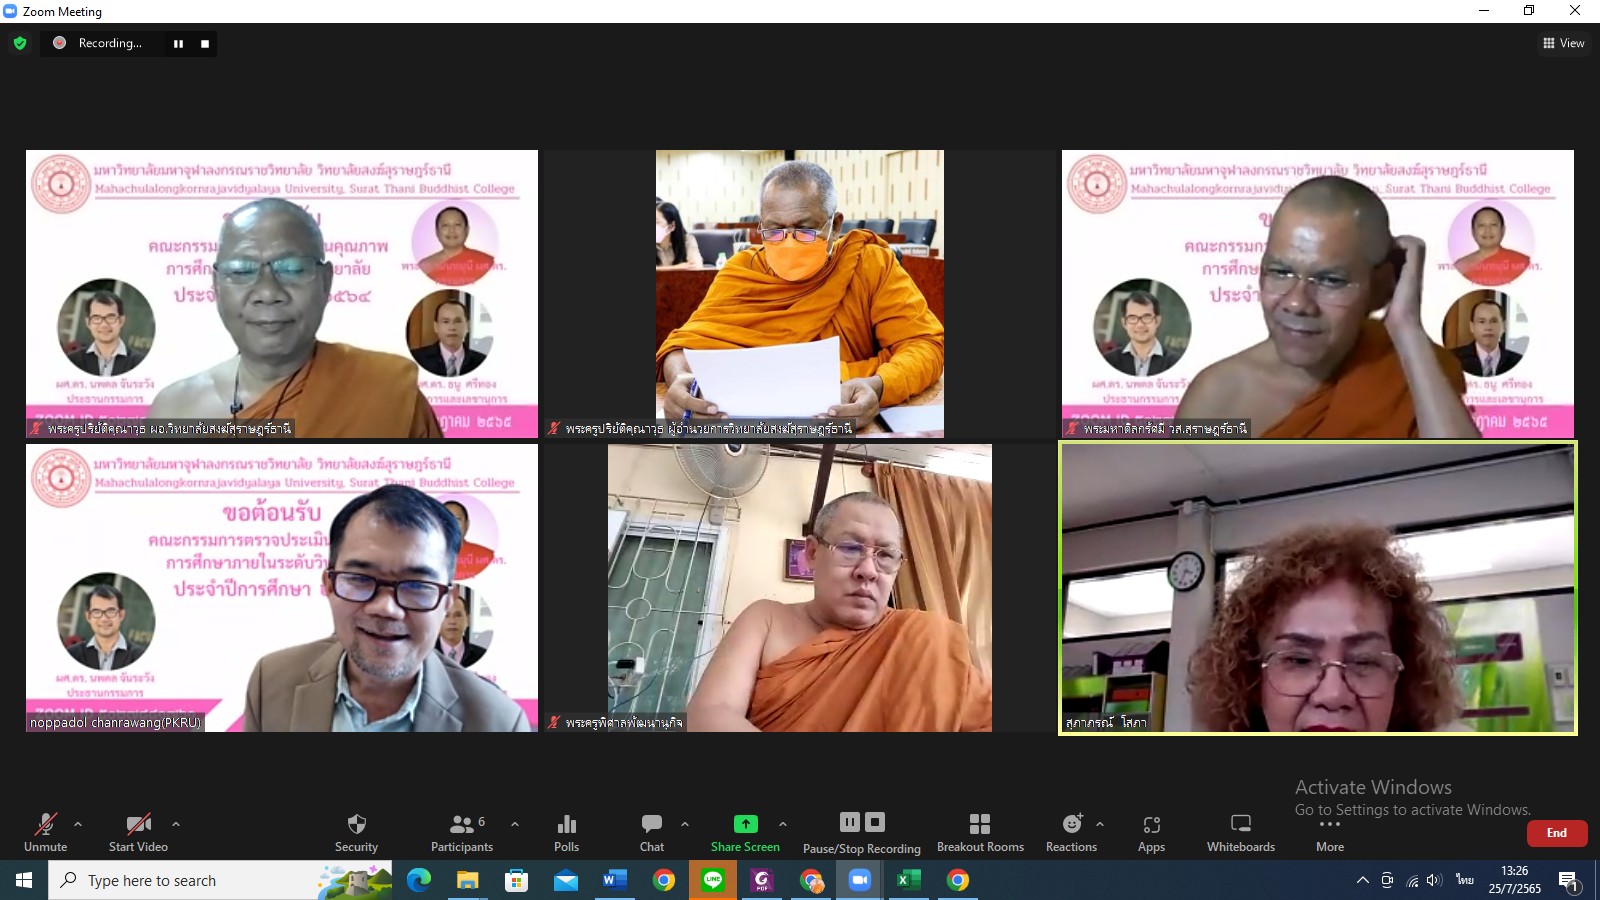
Task: Select noppadol chanrawang(PKRU) video tile
Action: tap(282, 588)
